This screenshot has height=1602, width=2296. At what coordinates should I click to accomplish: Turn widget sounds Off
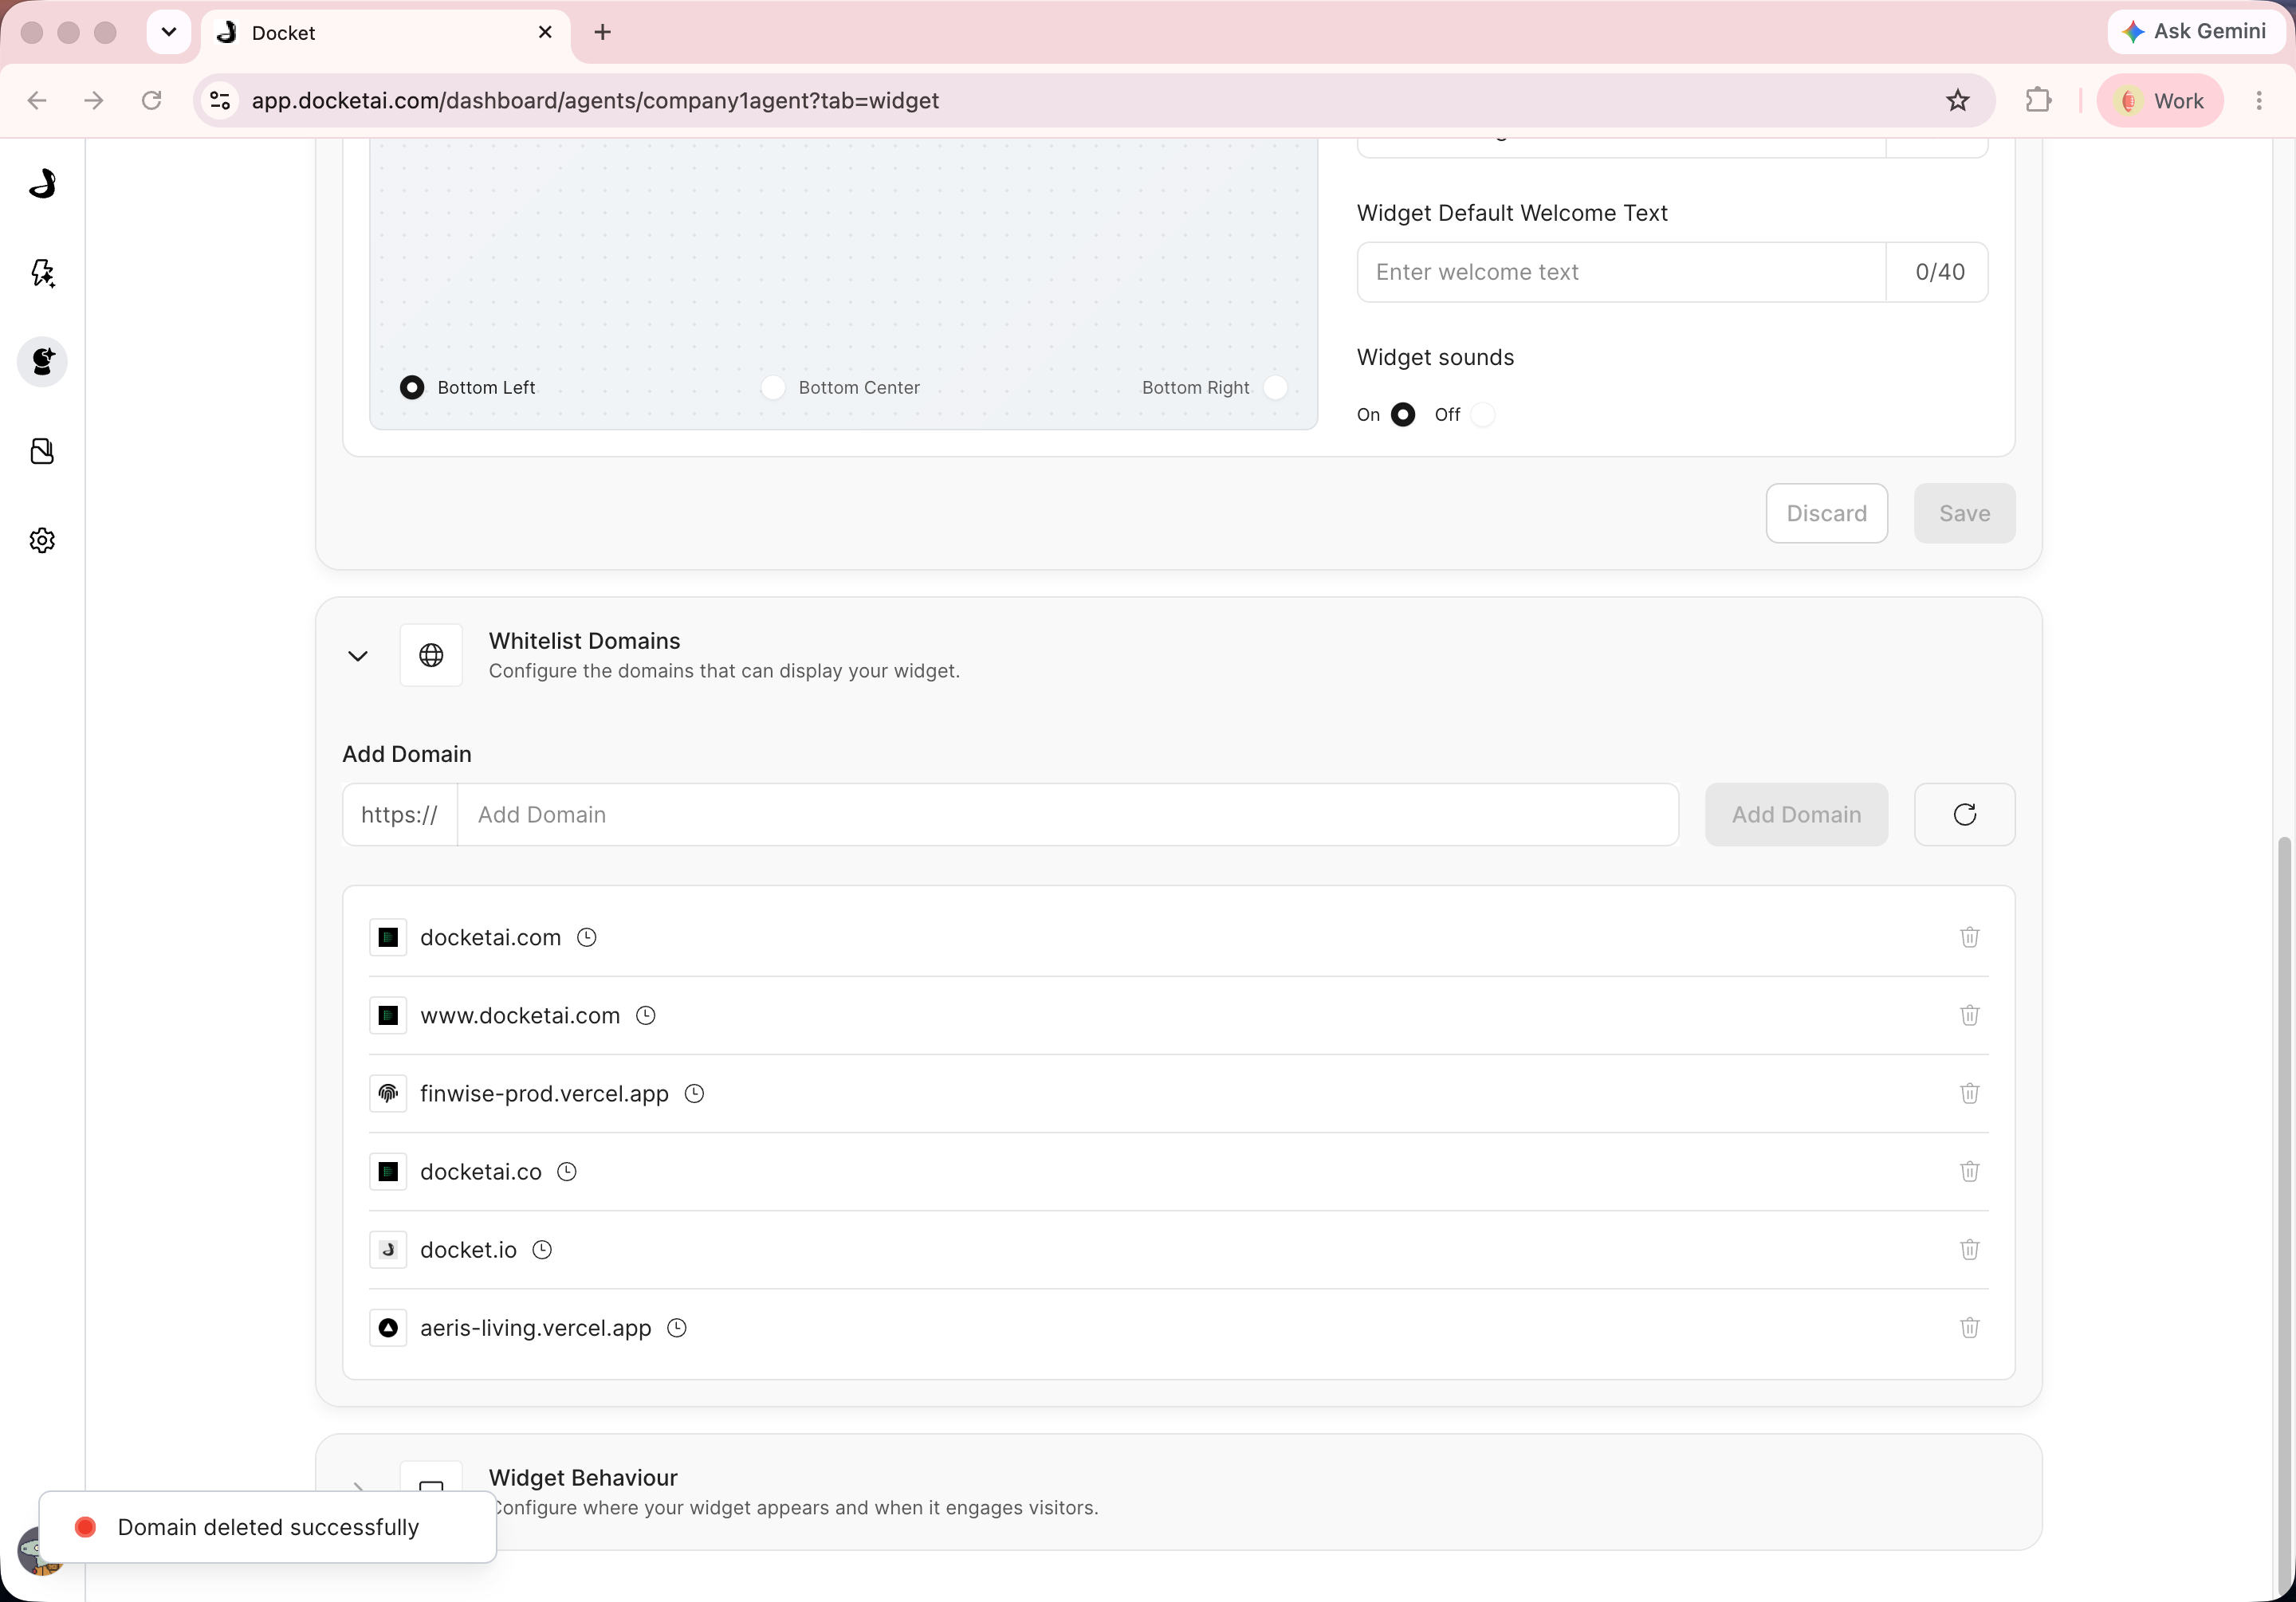(x=1483, y=414)
